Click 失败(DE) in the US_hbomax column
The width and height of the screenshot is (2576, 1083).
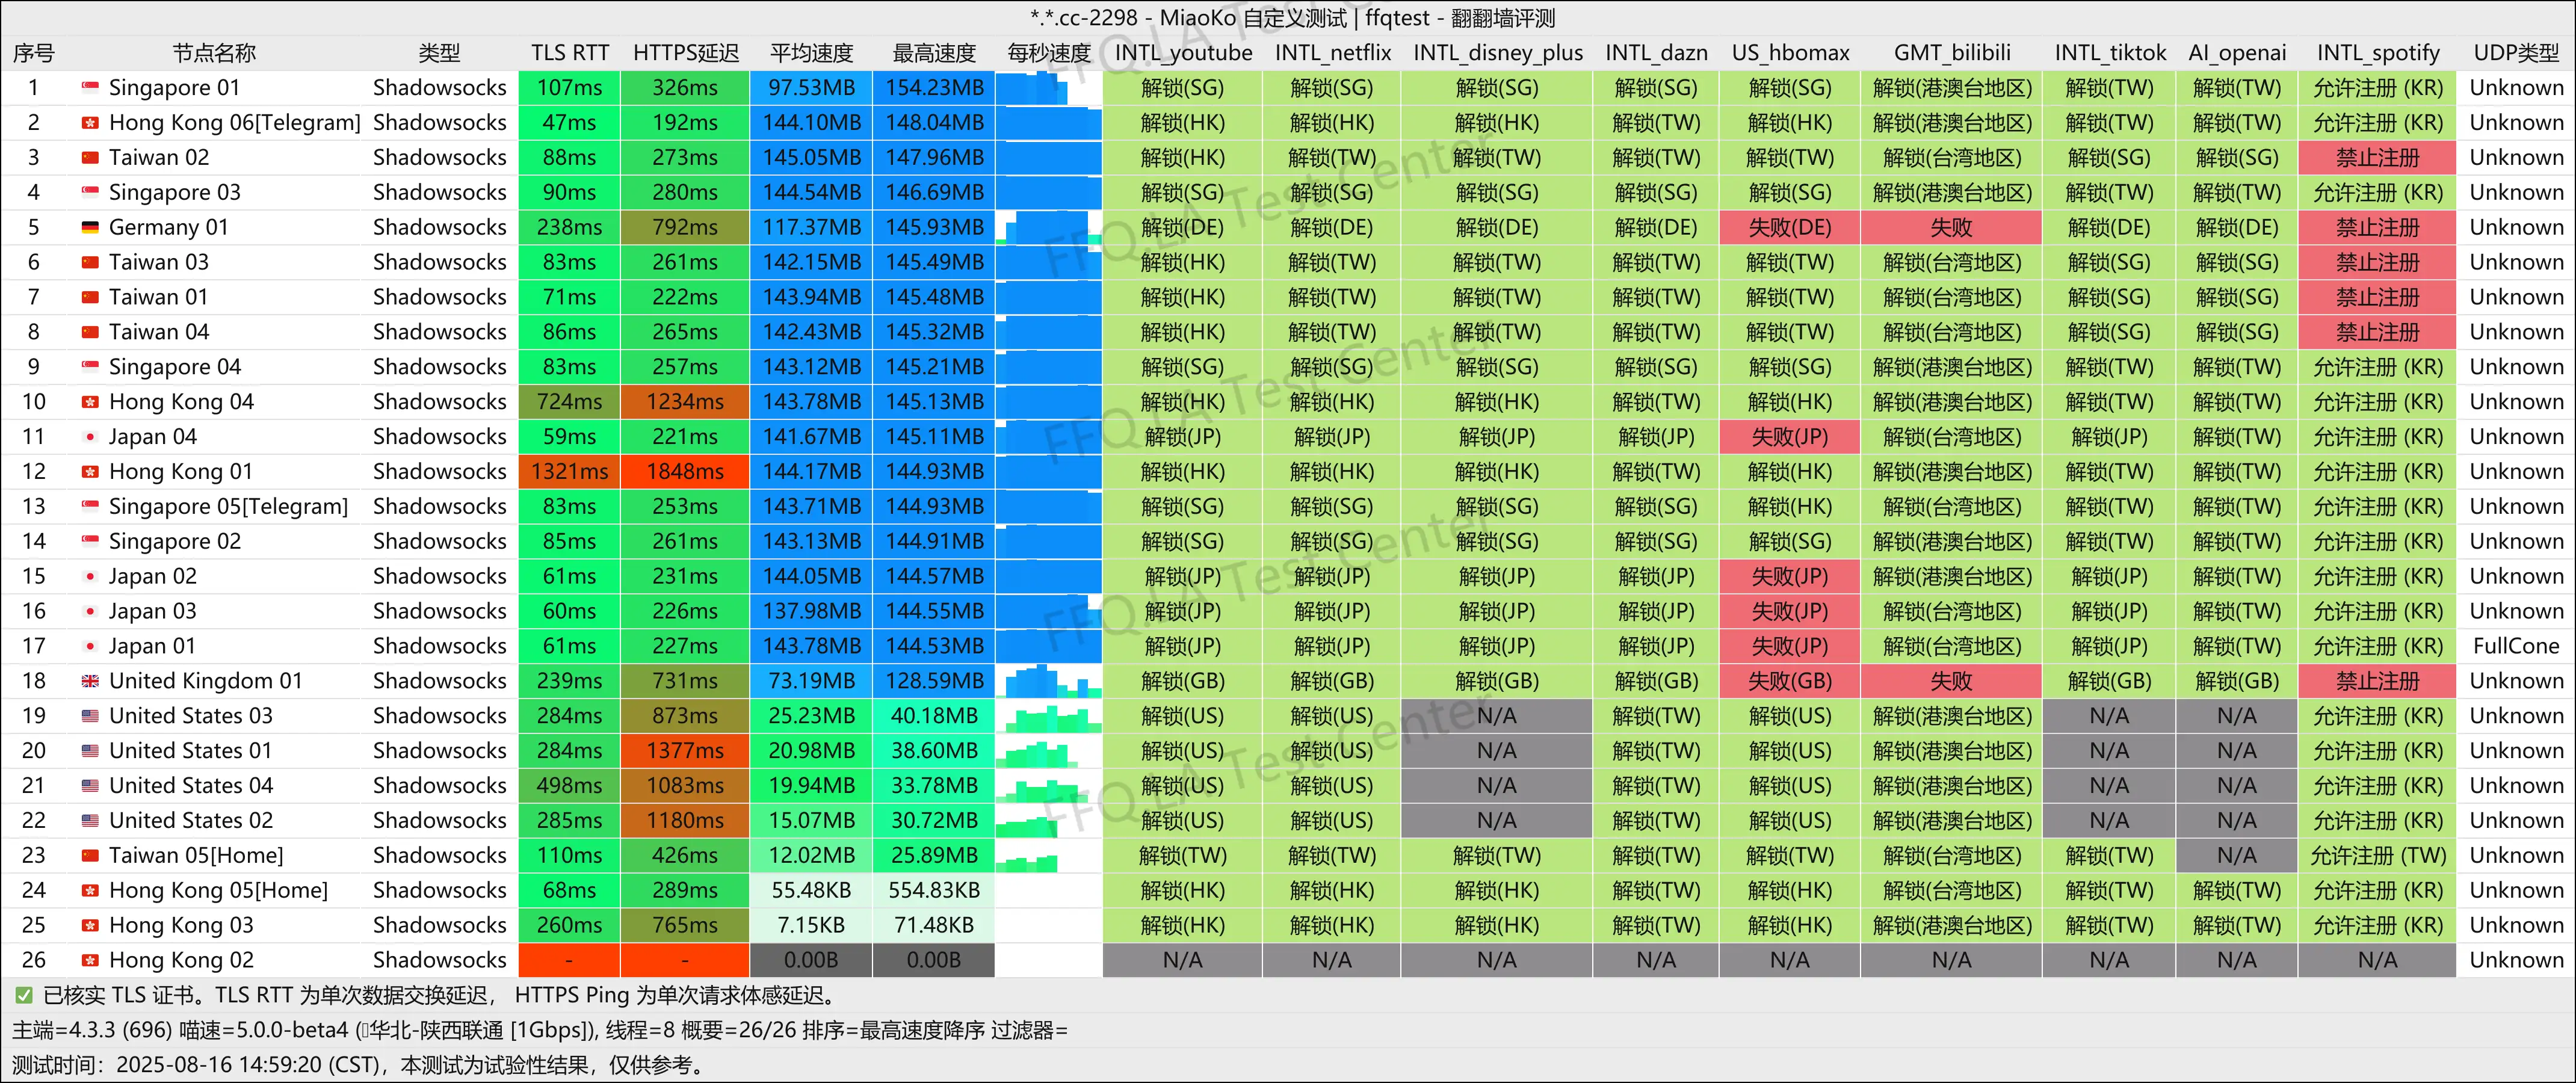coord(1789,228)
